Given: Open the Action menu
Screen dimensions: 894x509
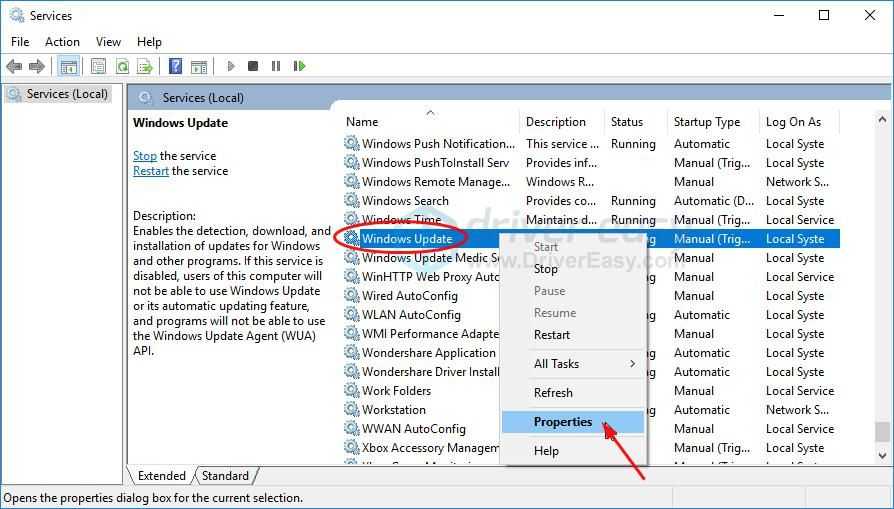Looking at the screenshot, I should tap(62, 42).
